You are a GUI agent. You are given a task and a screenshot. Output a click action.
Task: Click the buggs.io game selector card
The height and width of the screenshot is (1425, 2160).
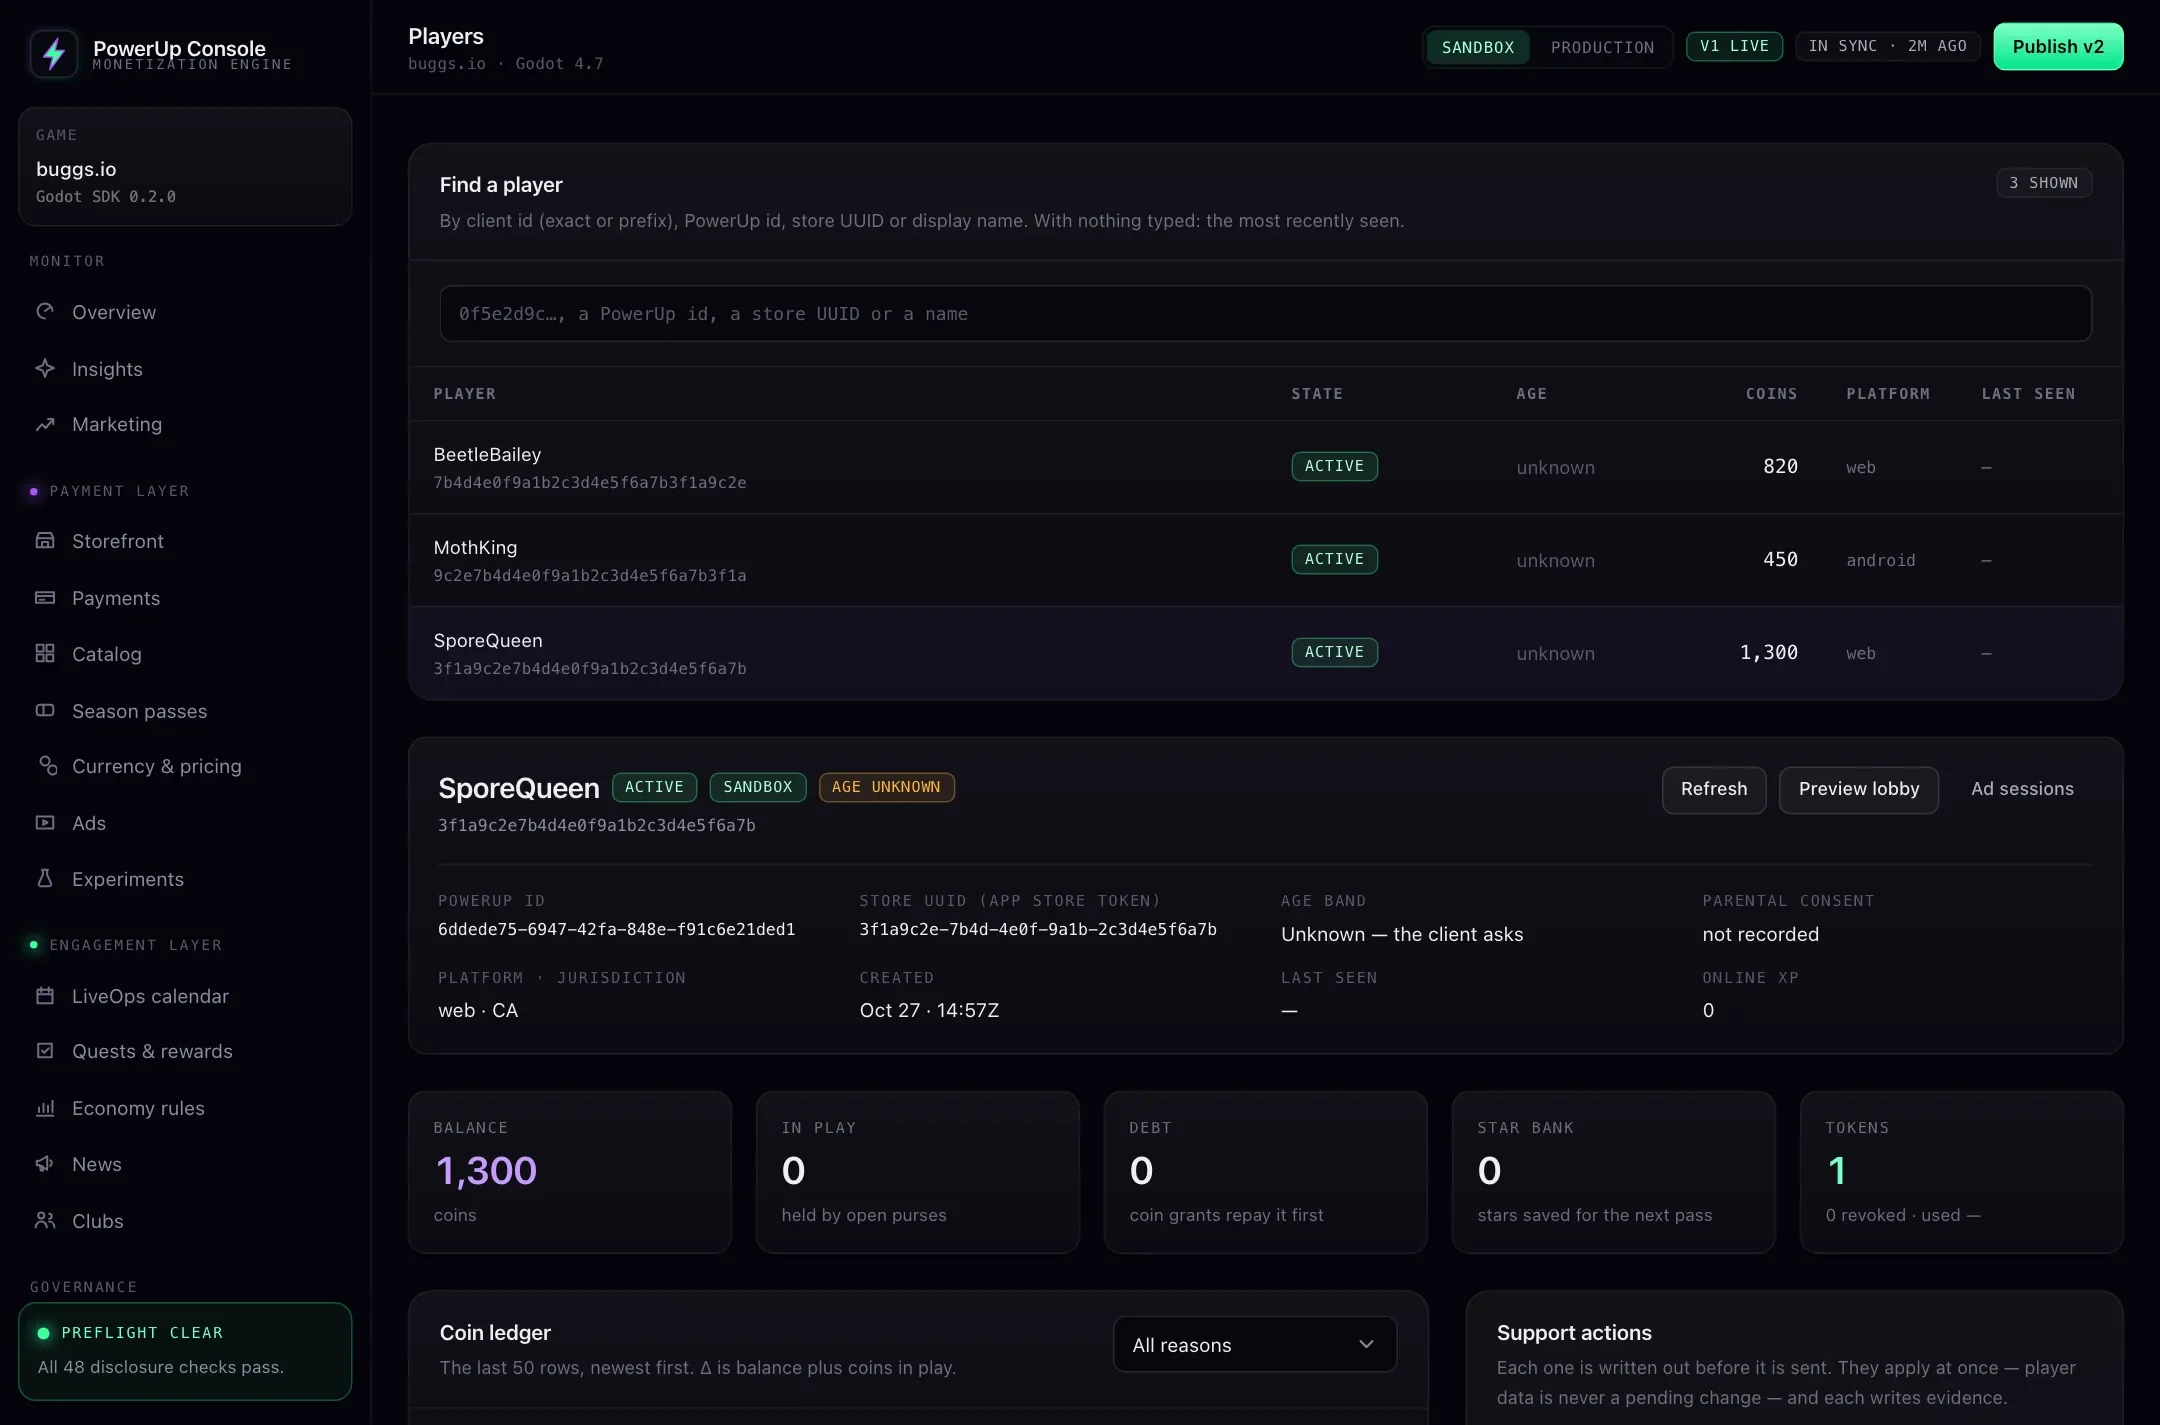(185, 166)
